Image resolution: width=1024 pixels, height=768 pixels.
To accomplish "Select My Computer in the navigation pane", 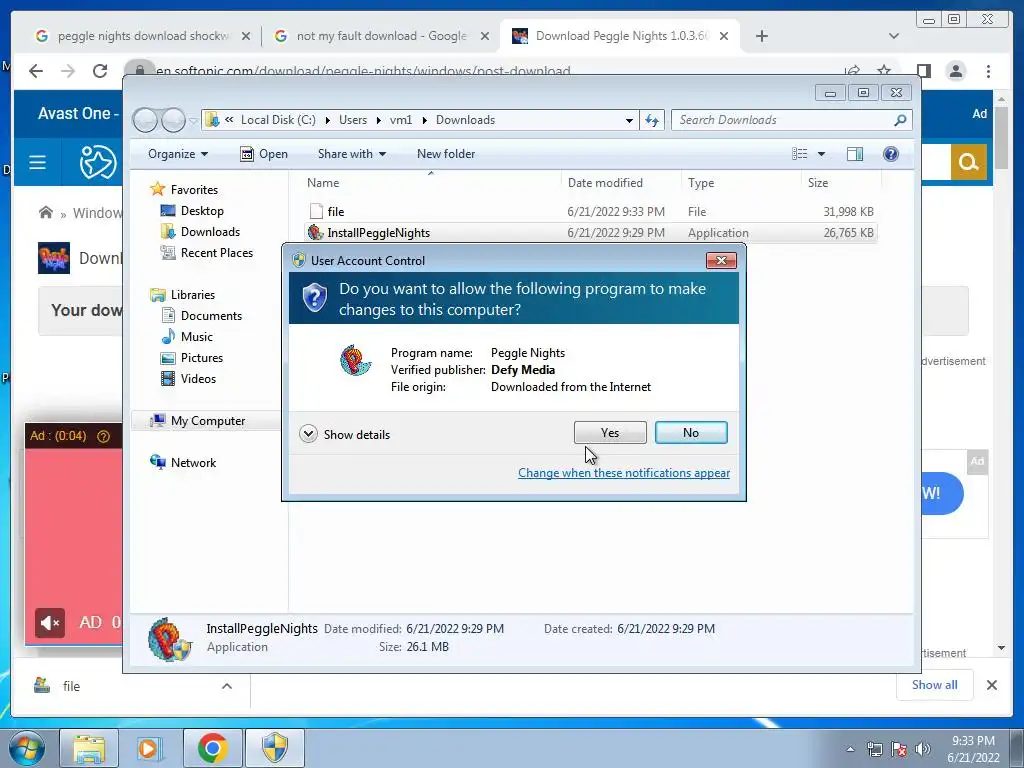I will pos(208,421).
